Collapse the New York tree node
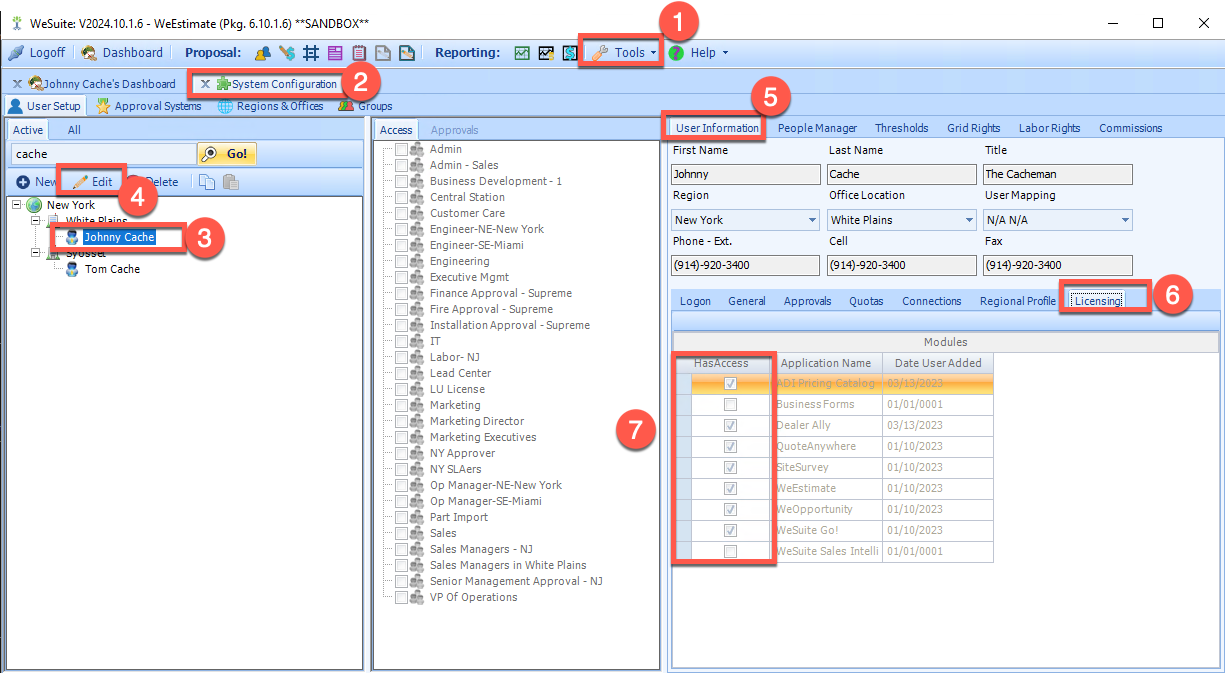The width and height of the screenshot is (1225, 673). tap(17, 205)
